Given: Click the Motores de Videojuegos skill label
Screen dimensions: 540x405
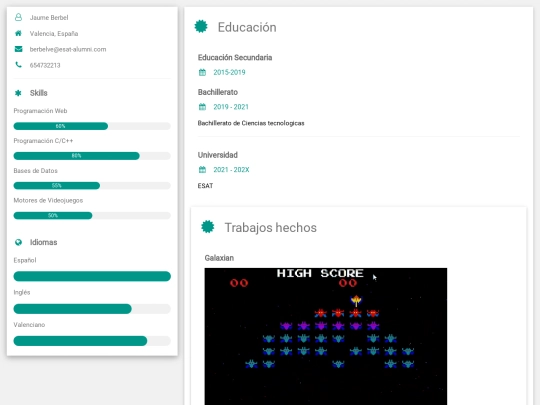Looking at the screenshot, I should 48,200.
